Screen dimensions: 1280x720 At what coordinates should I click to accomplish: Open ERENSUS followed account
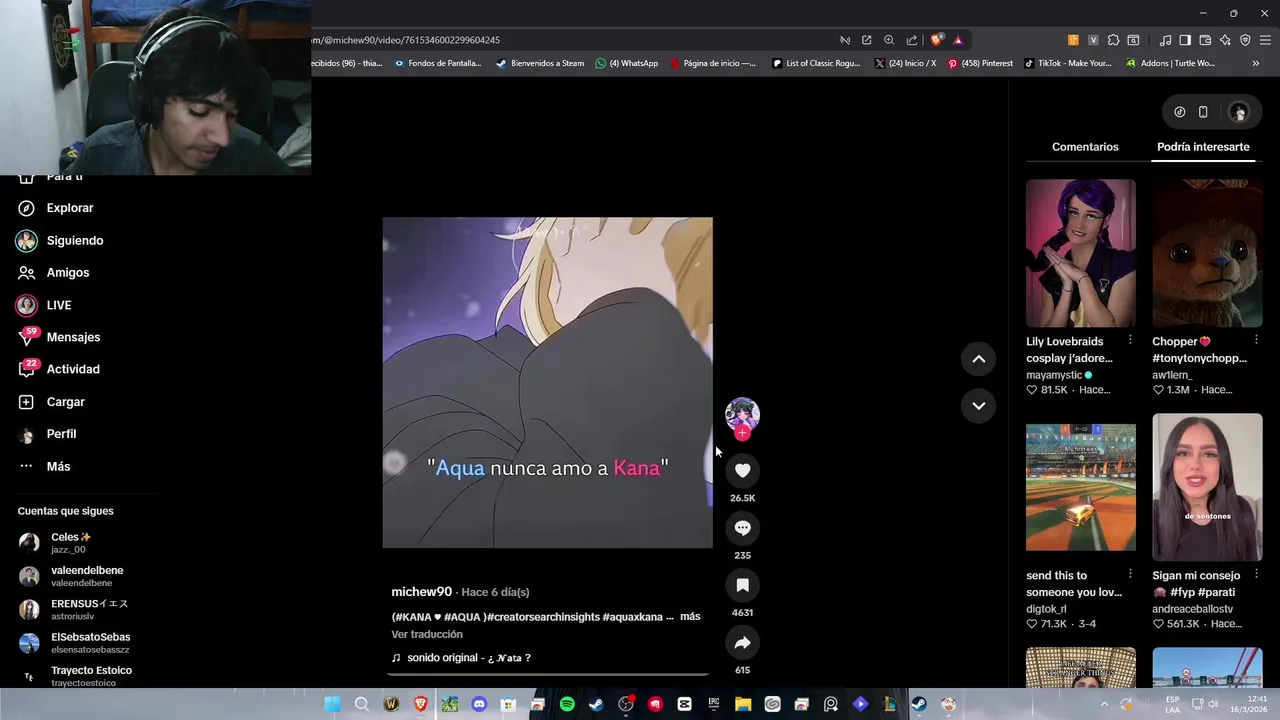[x=73, y=609]
